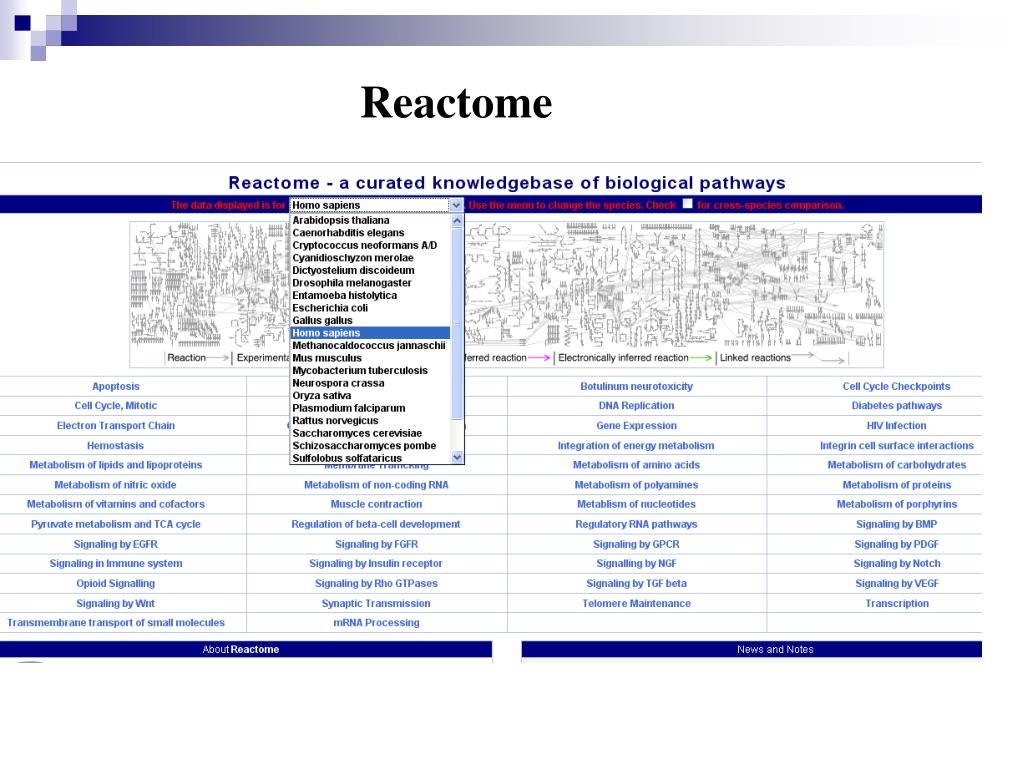Image resolution: width=1024 pixels, height=768 pixels.
Task: Open Cell Cycle, Mitotic pathway
Action: [x=116, y=406]
